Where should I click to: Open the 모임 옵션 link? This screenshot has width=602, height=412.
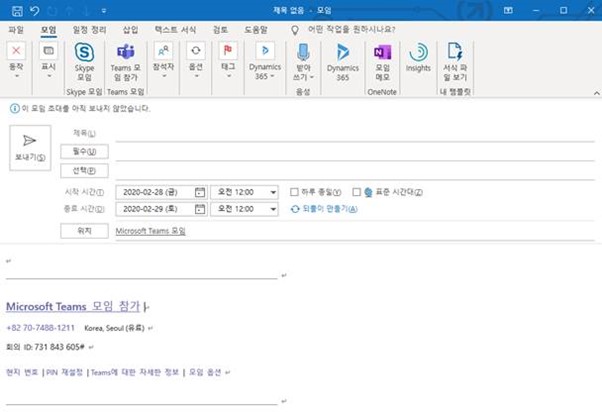(205, 372)
